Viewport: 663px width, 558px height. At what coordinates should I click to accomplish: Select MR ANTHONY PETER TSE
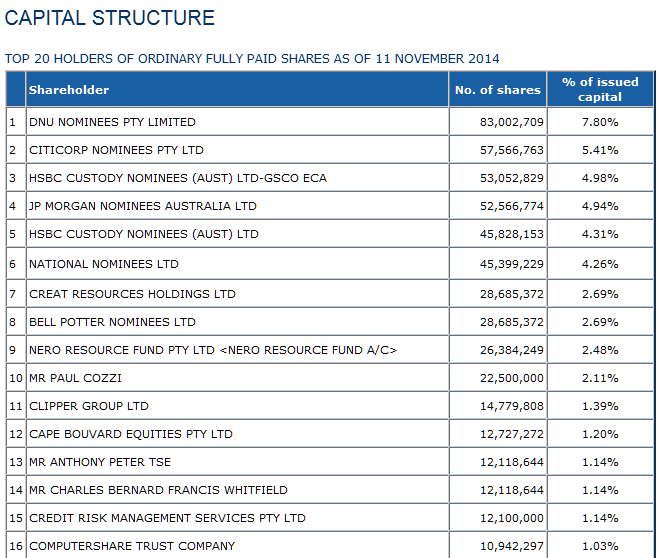[100, 462]
